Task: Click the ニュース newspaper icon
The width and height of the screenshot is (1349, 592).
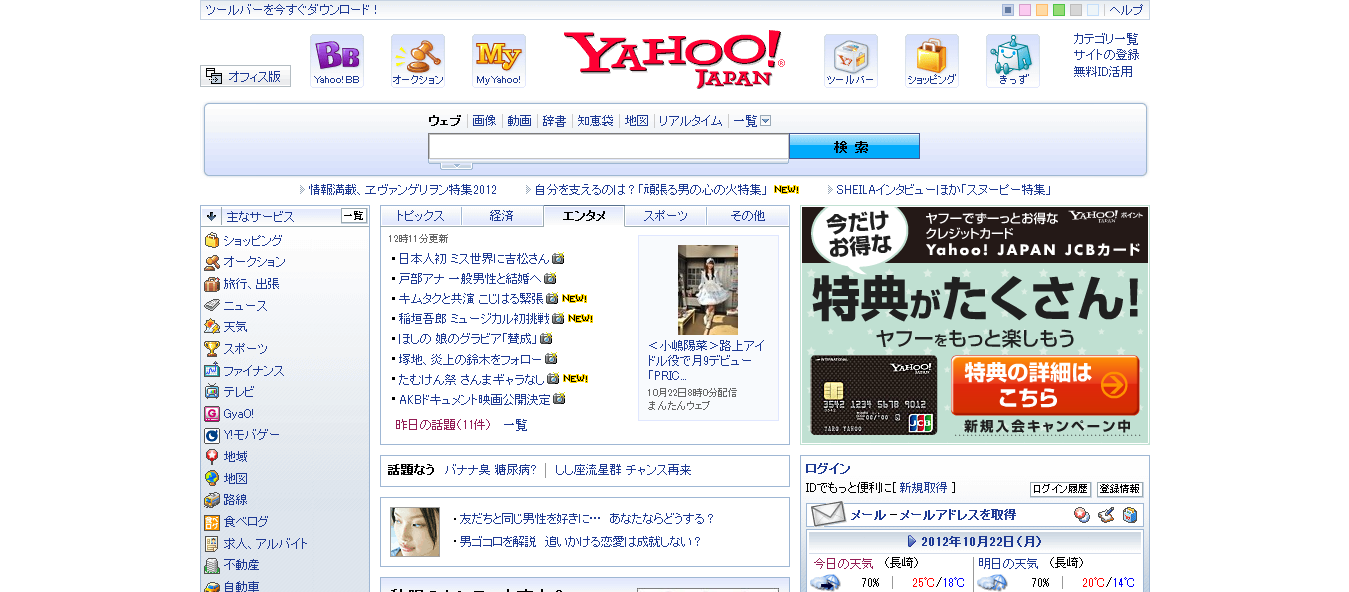Action: [x=212, y=306]
